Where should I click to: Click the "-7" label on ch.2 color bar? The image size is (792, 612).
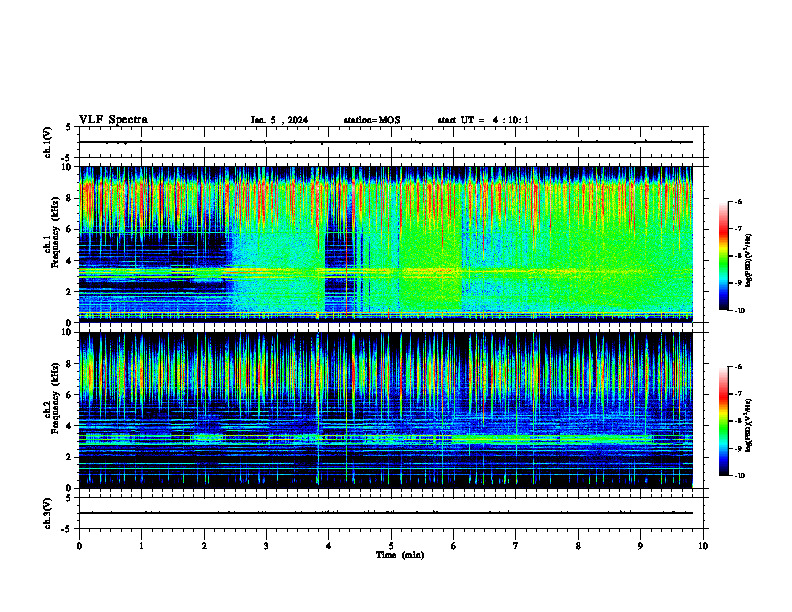click(739, 394)
